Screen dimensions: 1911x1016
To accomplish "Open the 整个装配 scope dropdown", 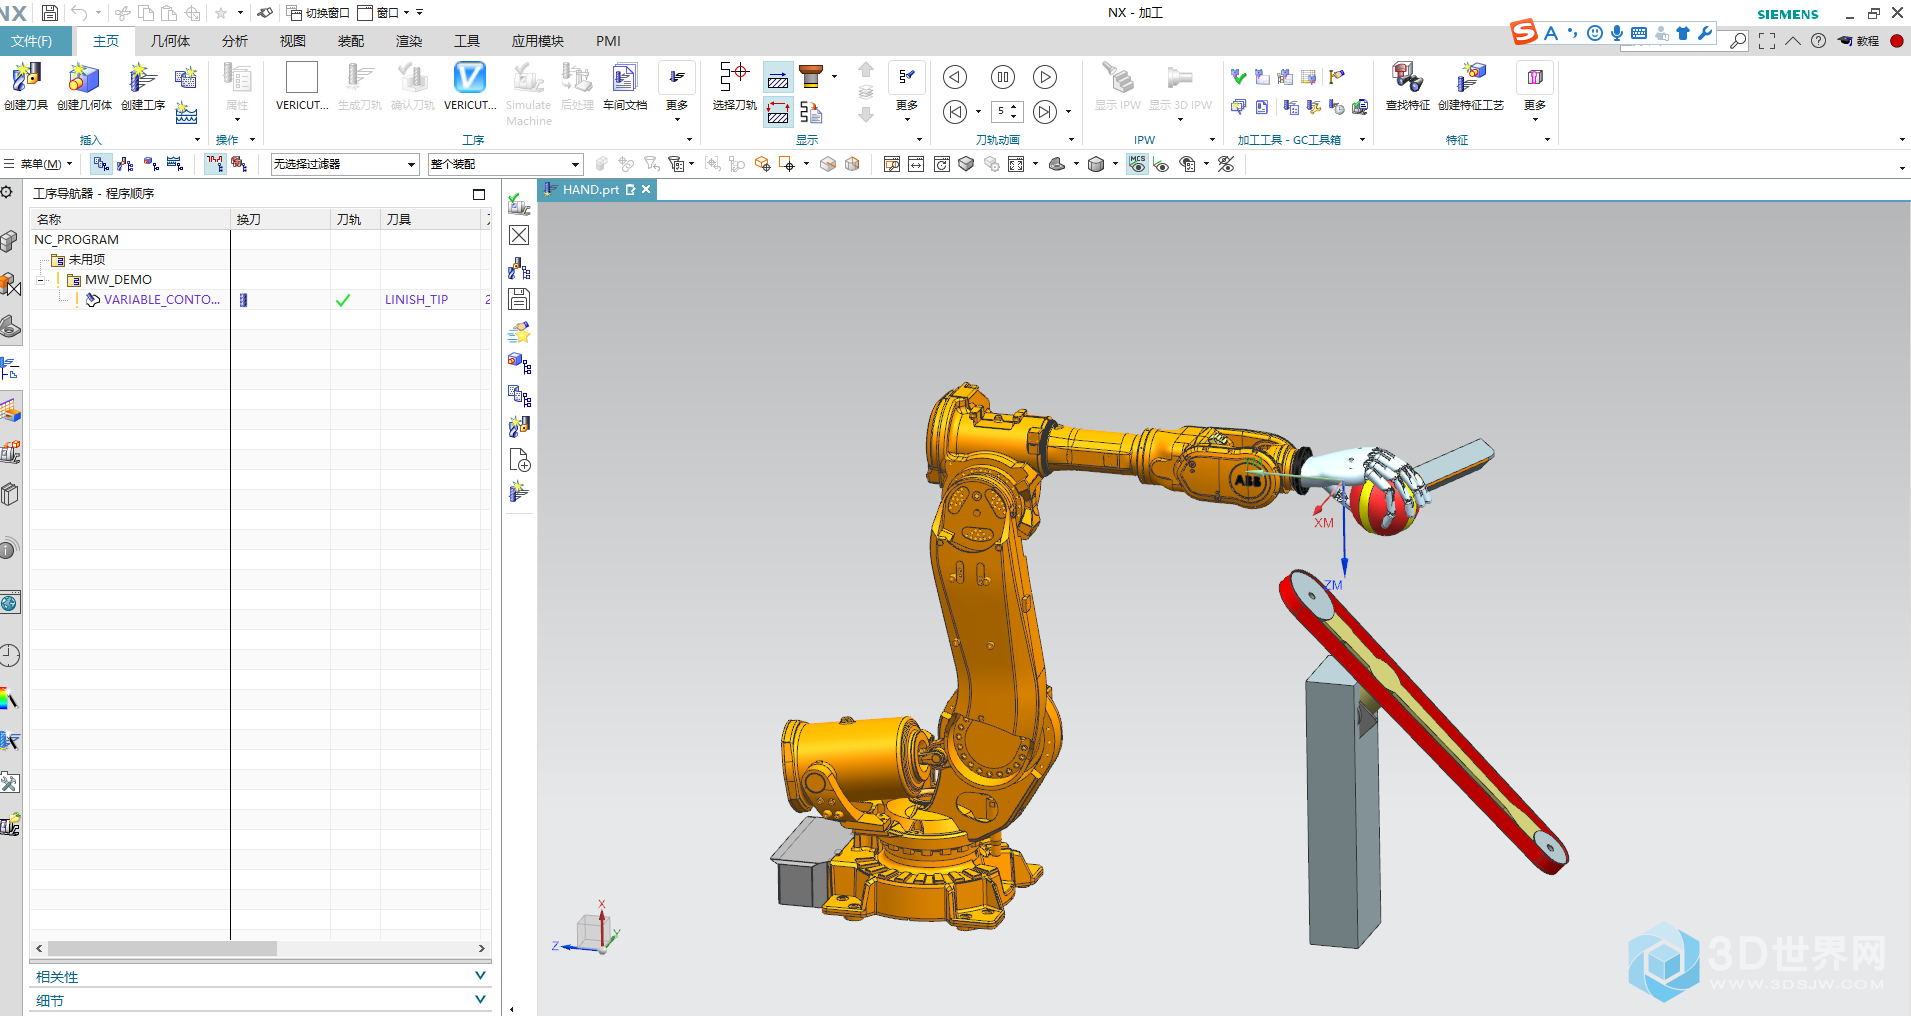I will click(x=505, y=164).
